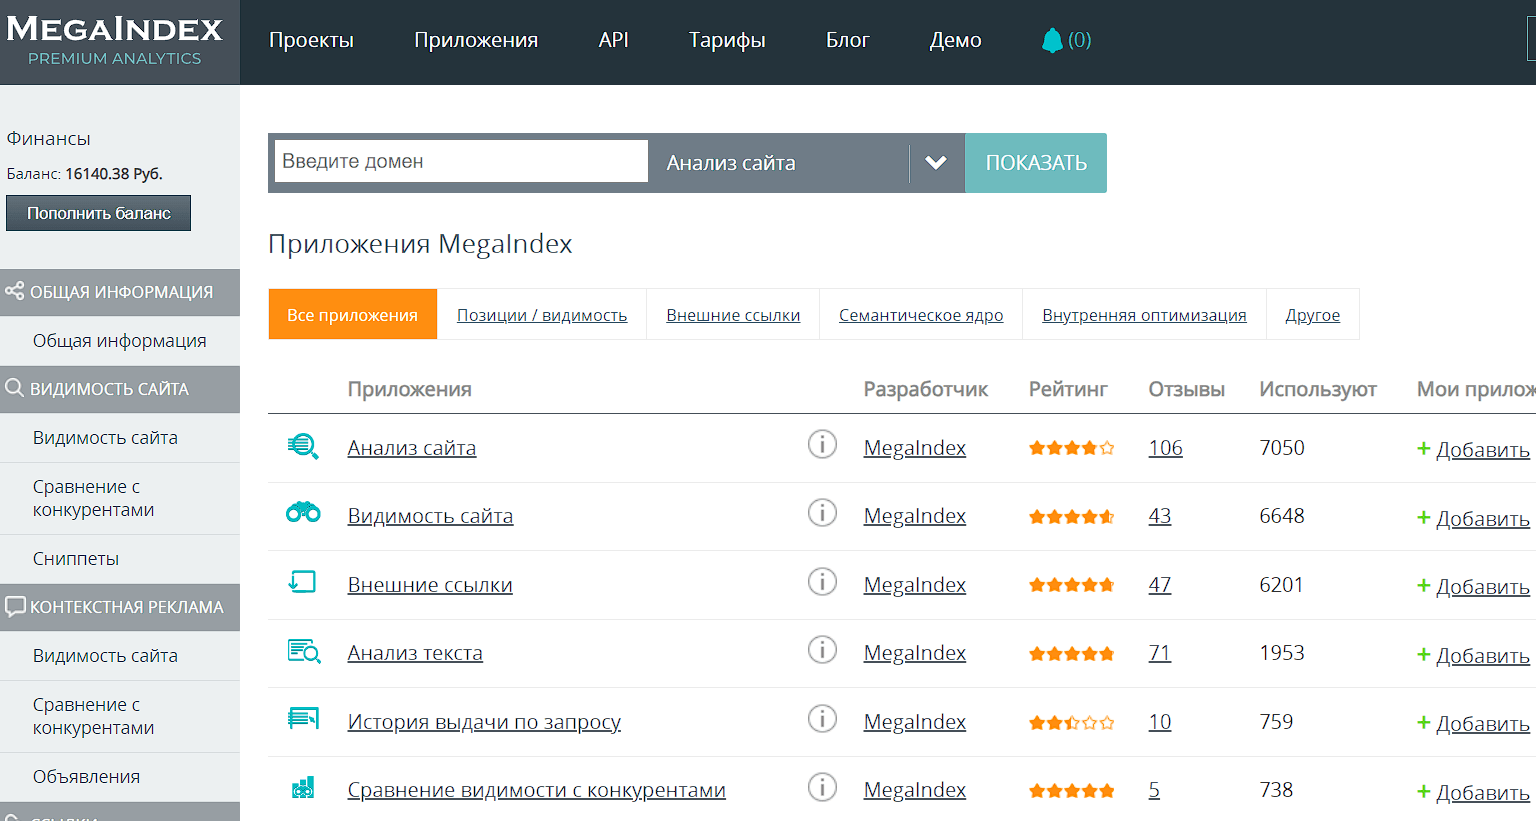This screenshot has width=1536, height=821.
Task: Click the usage count 7050
Action: tap(1281, 448)
